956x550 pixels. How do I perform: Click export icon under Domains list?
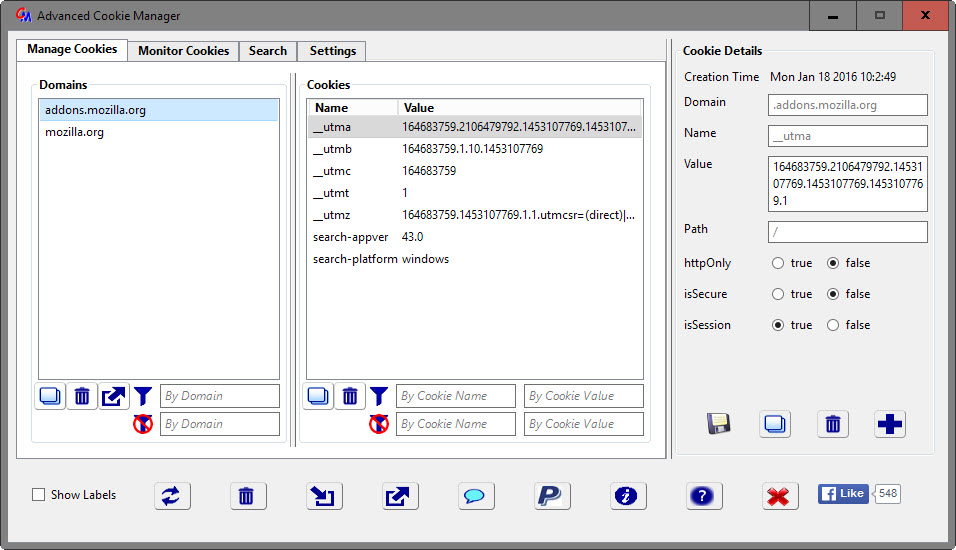[113, 396]
